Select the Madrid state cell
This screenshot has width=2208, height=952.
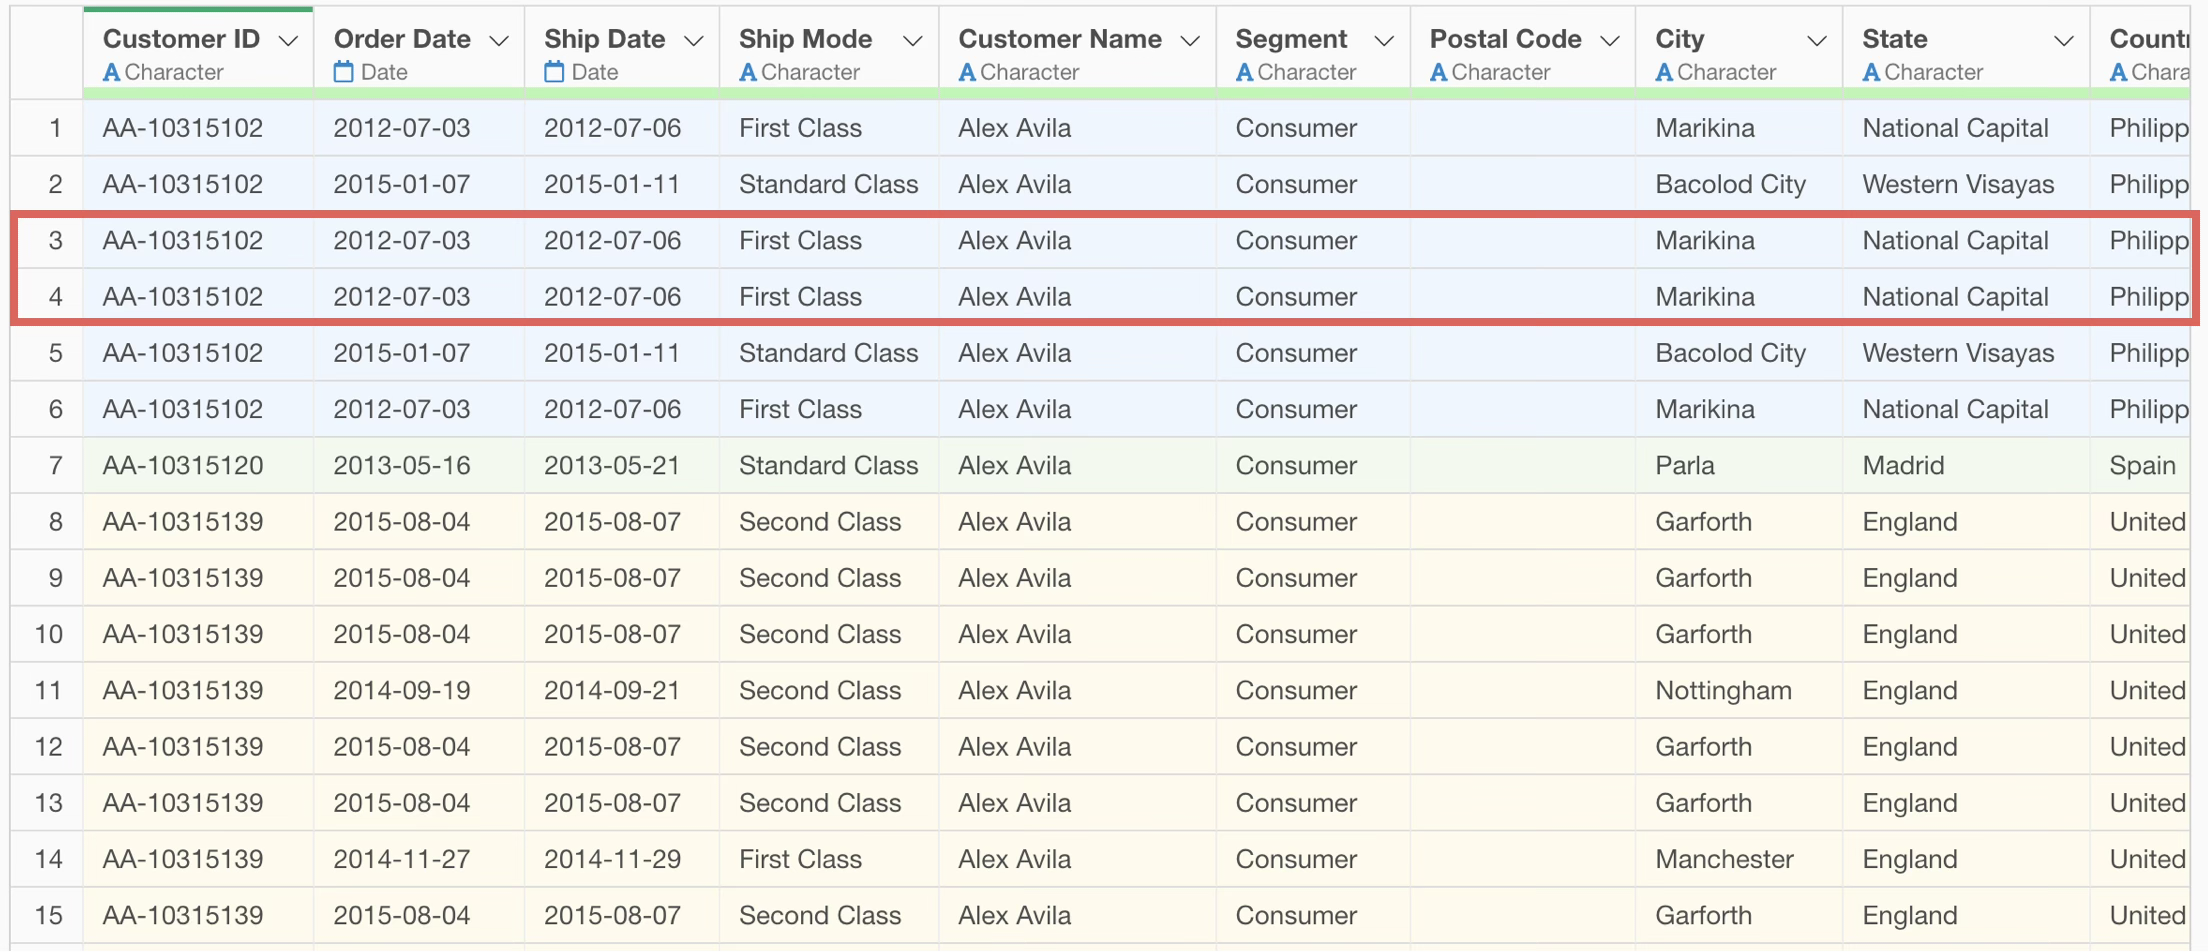point(1902,465)
